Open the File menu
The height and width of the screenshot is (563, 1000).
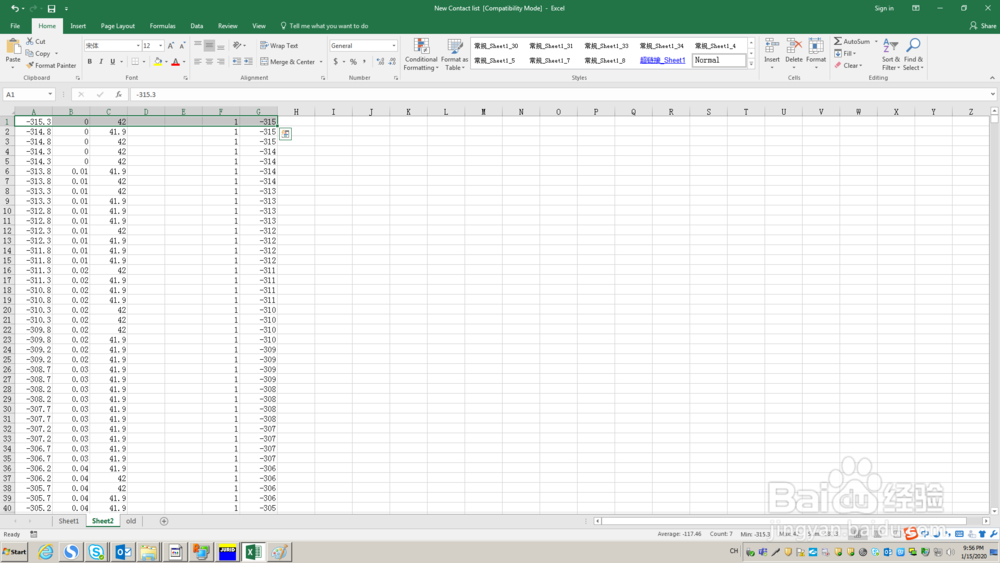[15, 26]
